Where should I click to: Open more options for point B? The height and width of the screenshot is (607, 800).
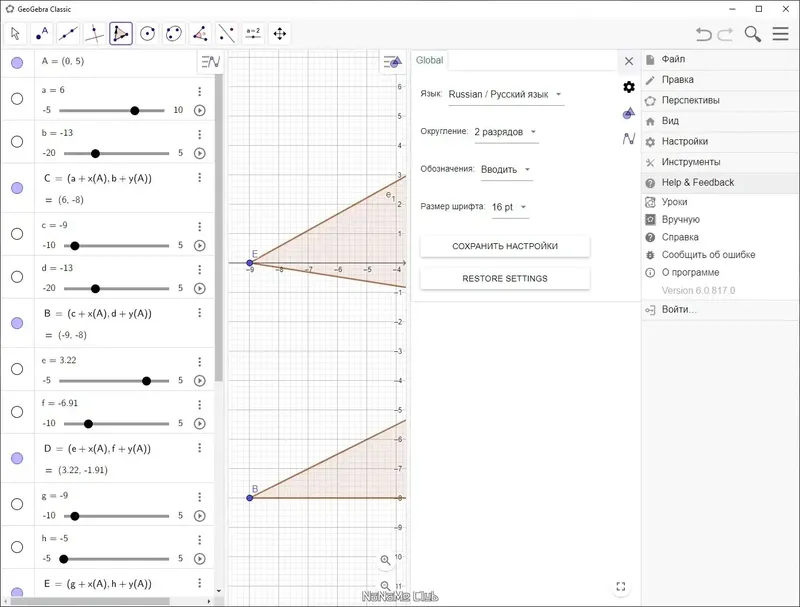199,313
